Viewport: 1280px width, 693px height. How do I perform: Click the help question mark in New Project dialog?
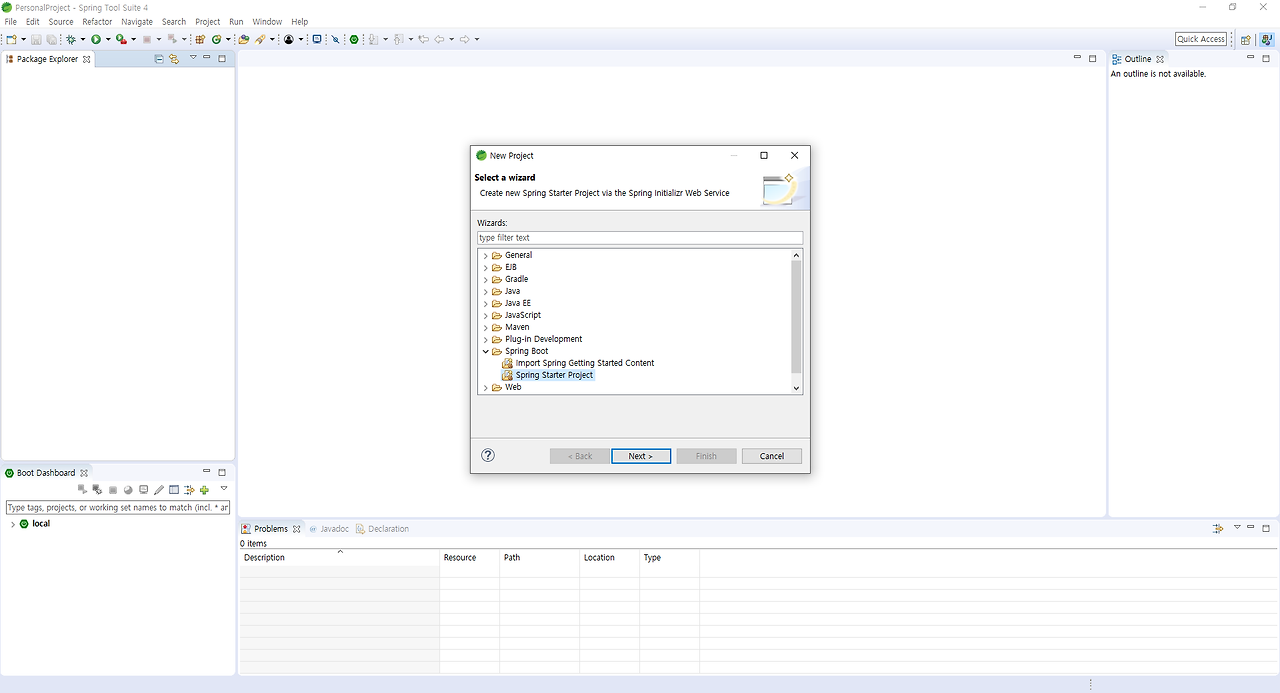[488, 455]
